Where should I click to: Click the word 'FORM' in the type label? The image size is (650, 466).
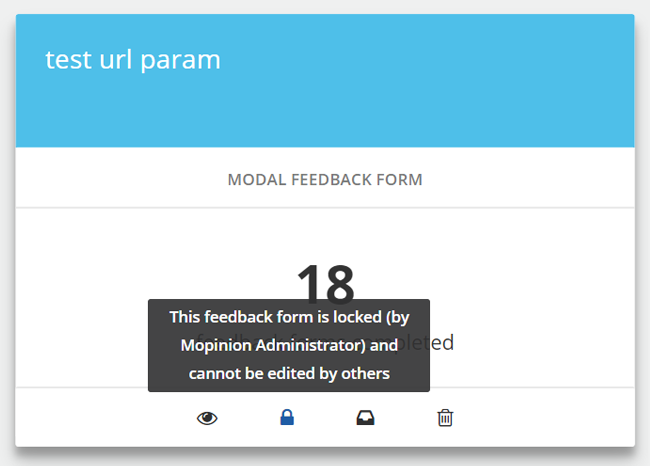click(401, 180)
